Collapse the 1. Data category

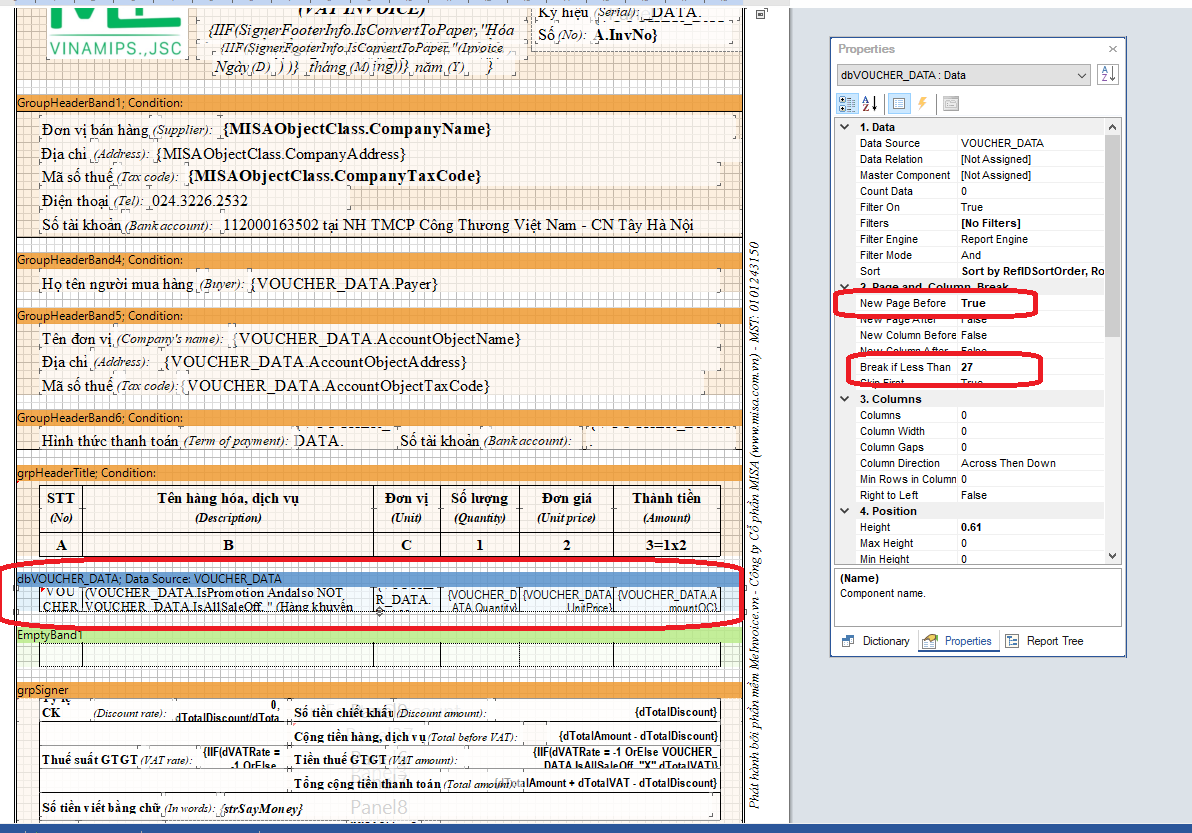click(845, 127)
